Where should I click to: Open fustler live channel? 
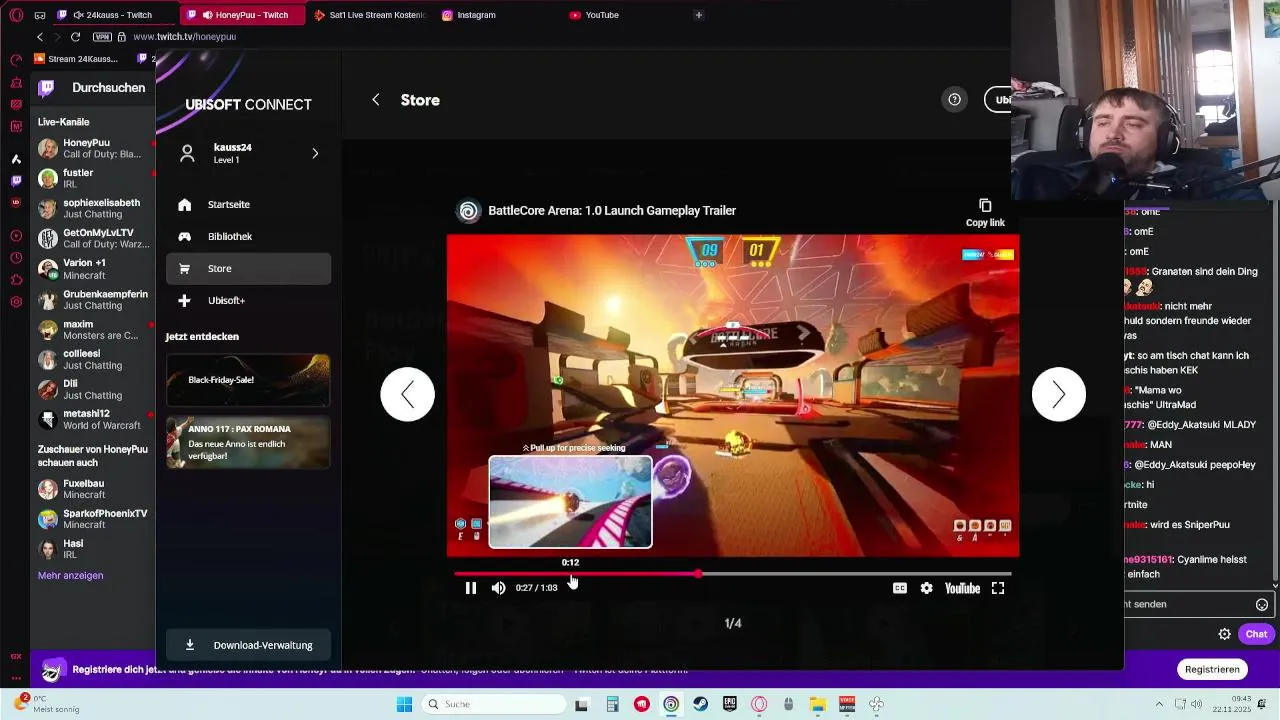tap(94, 178)
